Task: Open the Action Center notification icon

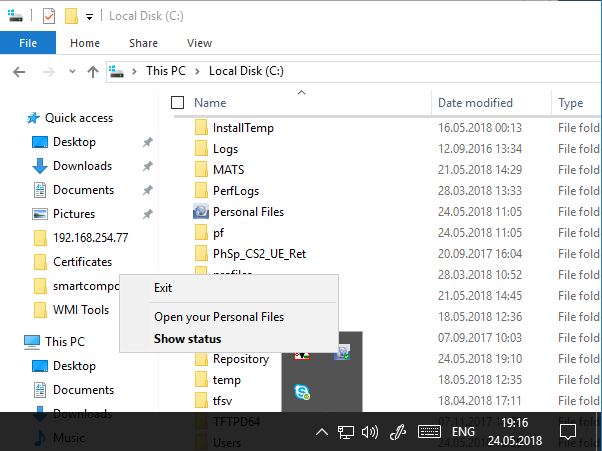Action: (566, 432)
